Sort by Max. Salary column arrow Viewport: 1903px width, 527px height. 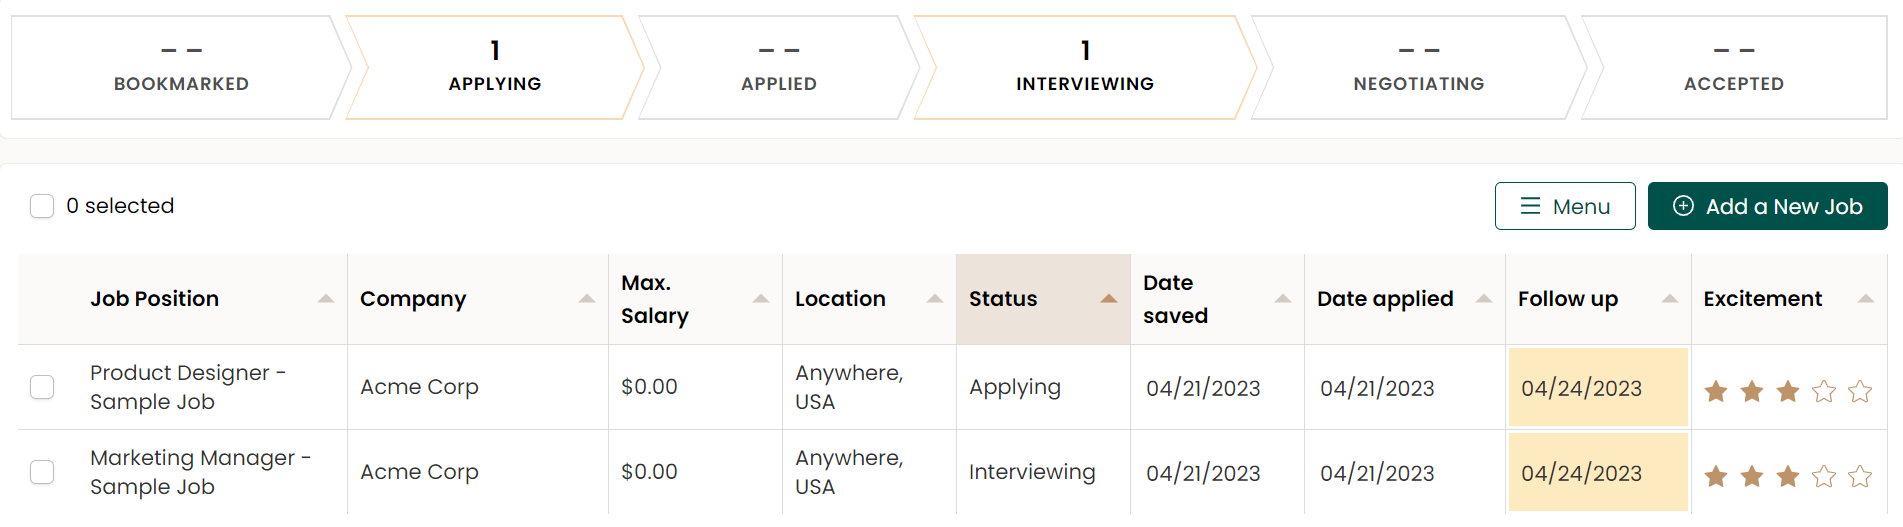tap(760, 299)
